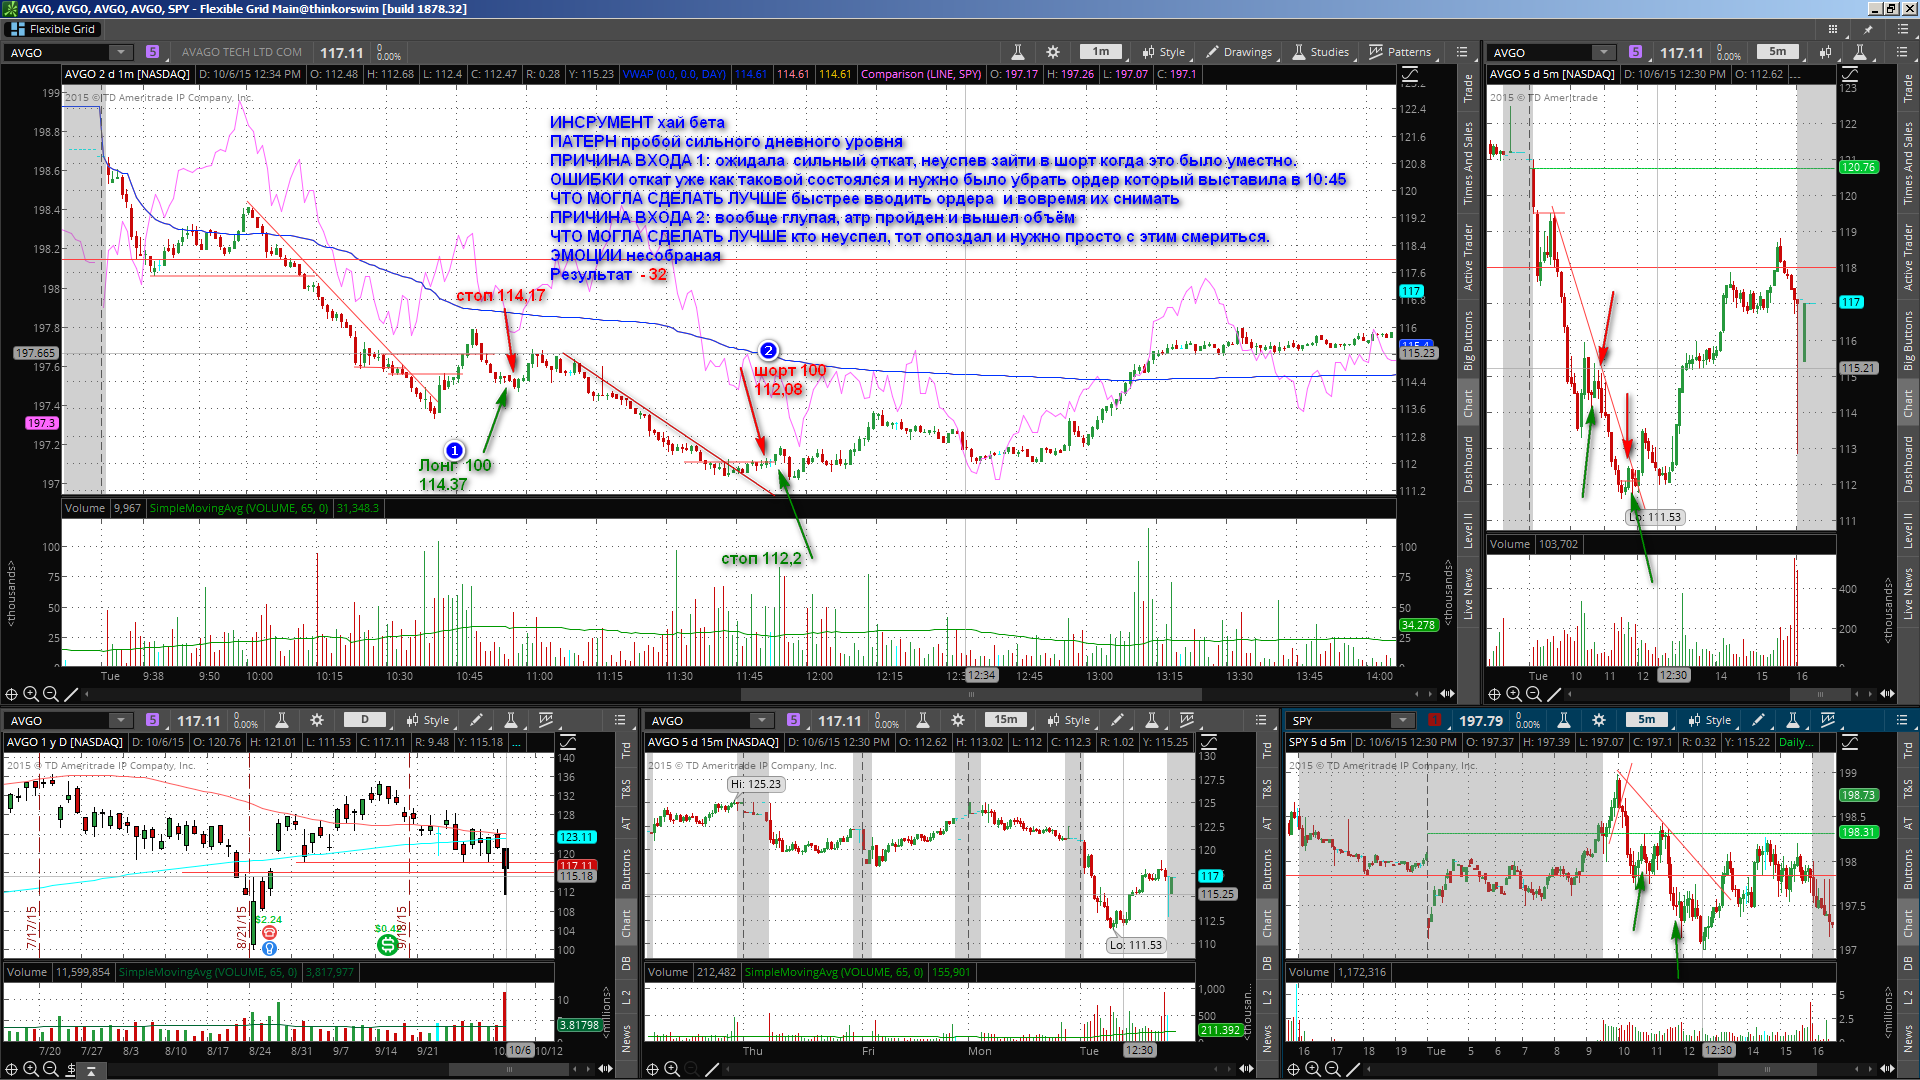The height and width of the screenshot is (1080, 1920).
Task: Click the pencil drawings icon in daily chart toolbar
Action: point(476,720)
